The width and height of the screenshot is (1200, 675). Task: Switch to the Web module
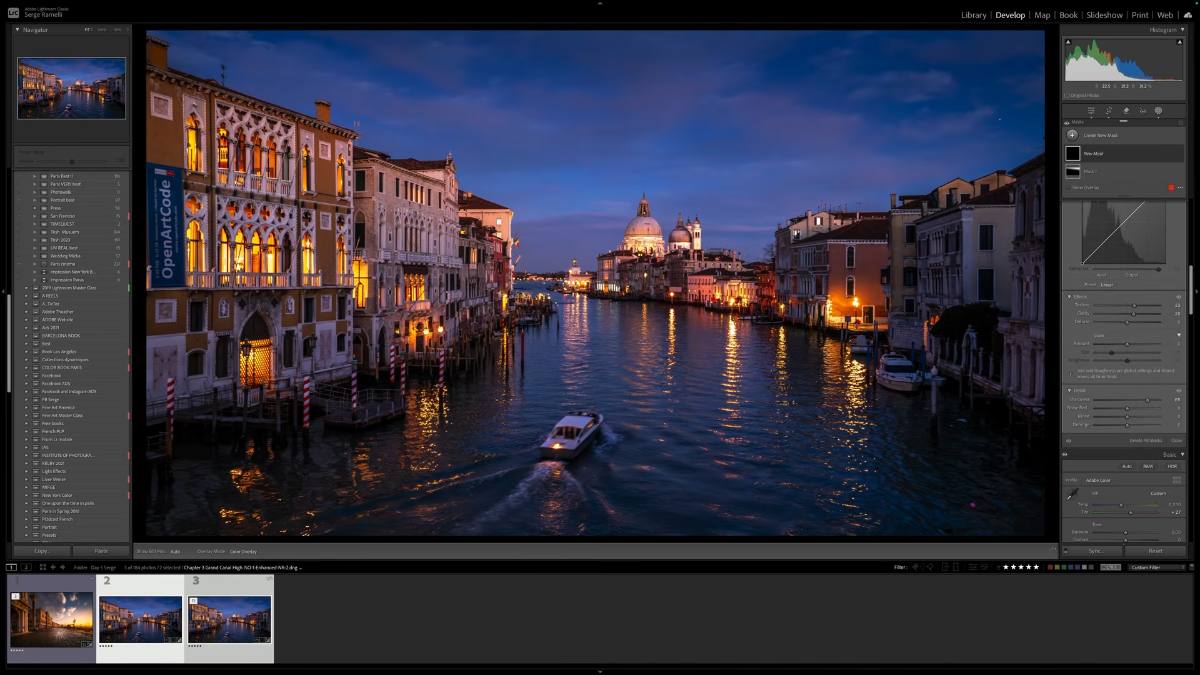(1165, 15)
